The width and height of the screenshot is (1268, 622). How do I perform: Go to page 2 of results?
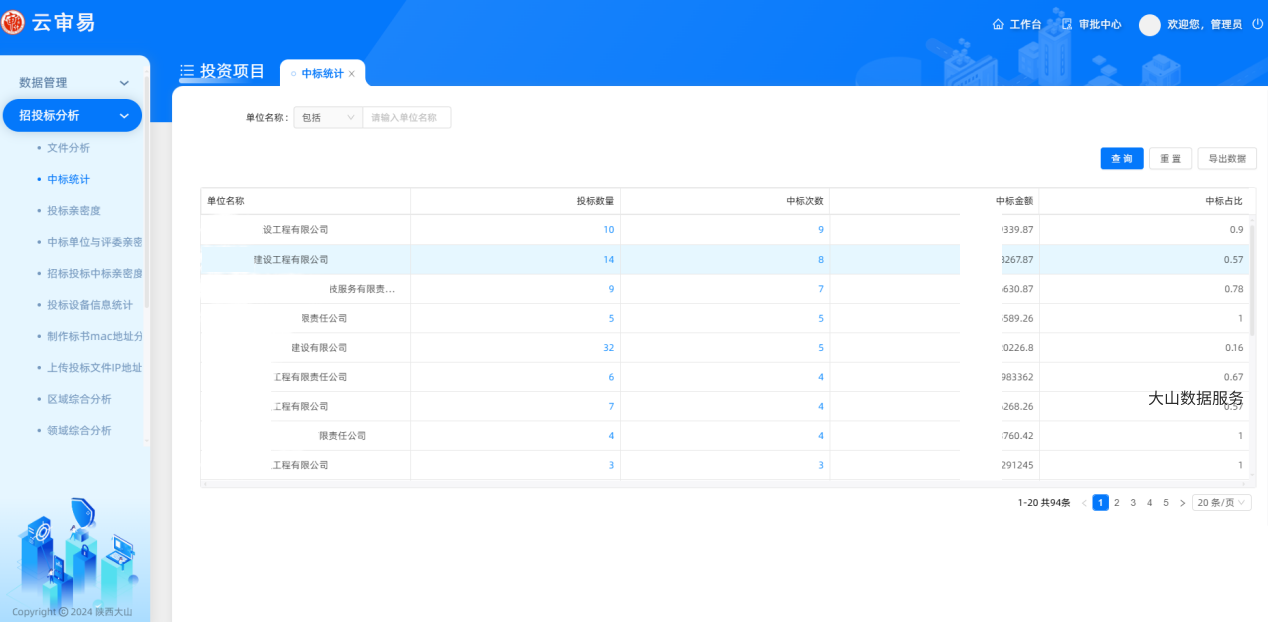click(1117, 503)
